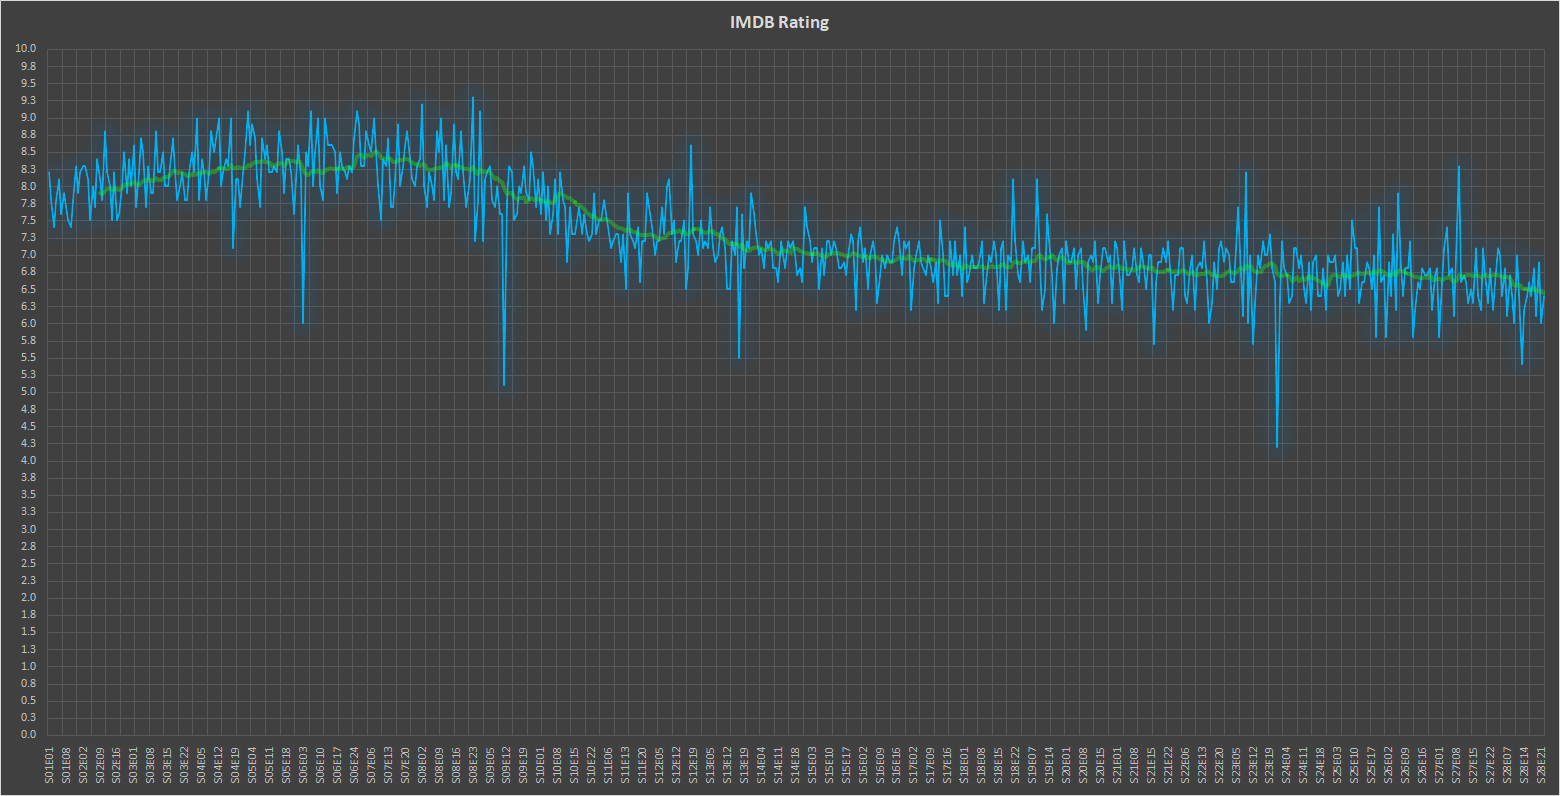Select the 4.5 rating axis label

pos(28,426)
